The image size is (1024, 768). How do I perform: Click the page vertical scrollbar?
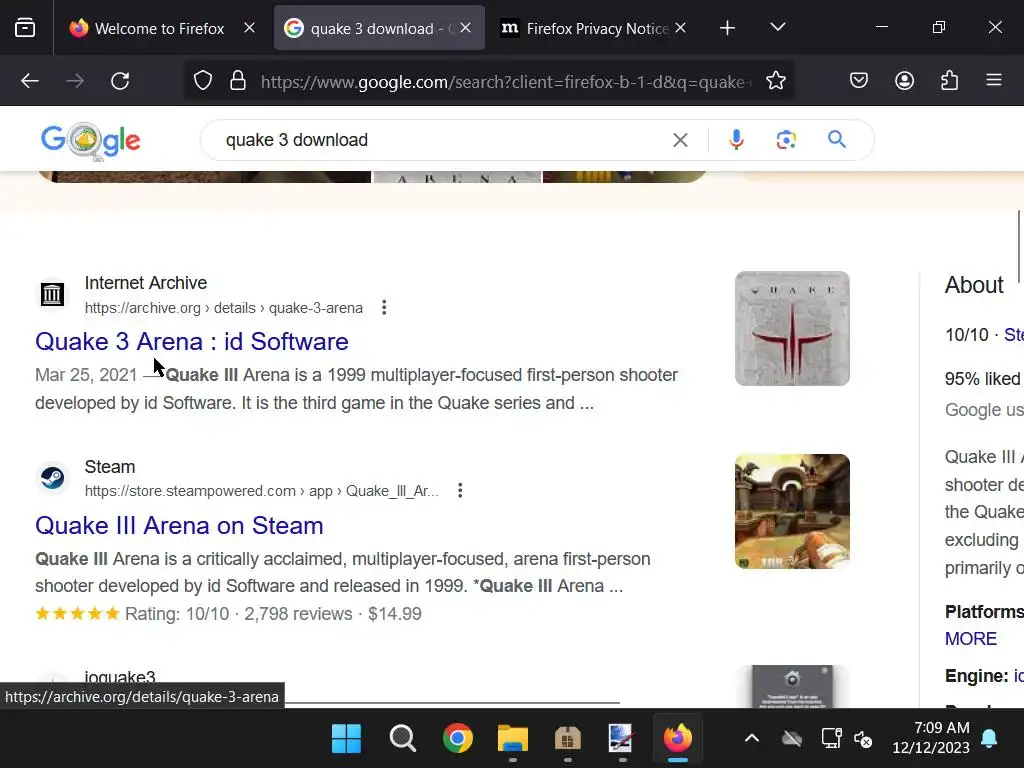tap(1019, 247)
